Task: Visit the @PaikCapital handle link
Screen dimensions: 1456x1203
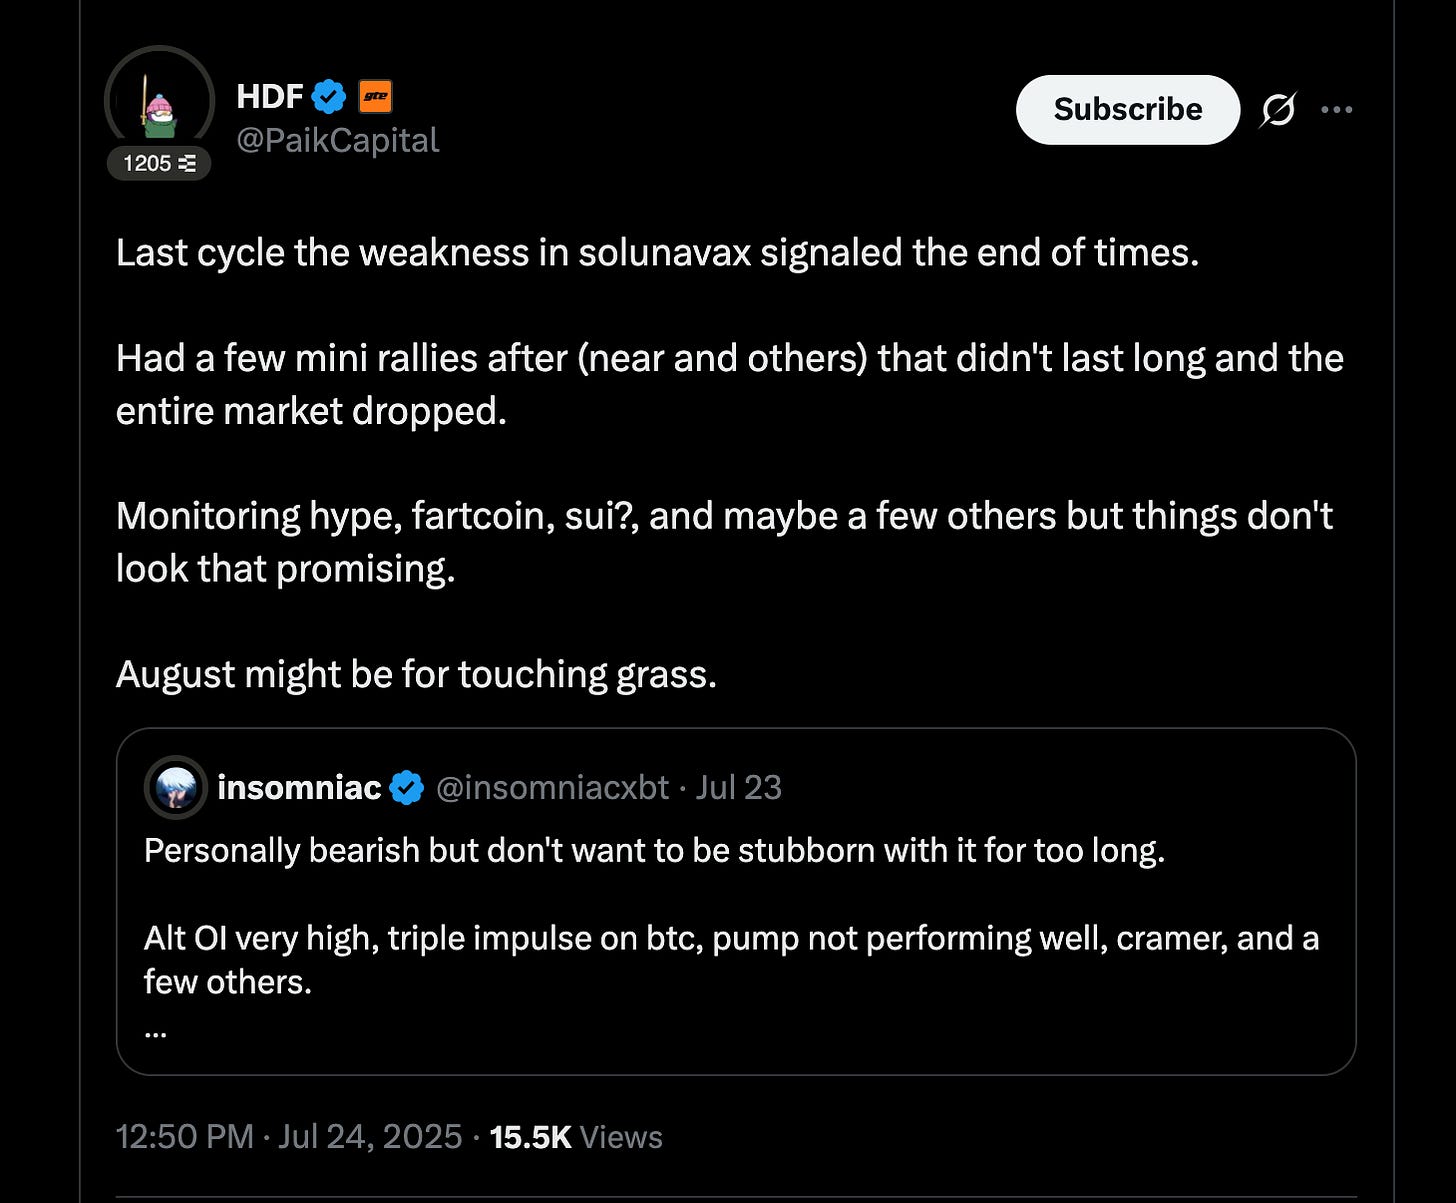Action: coord(337,140)
